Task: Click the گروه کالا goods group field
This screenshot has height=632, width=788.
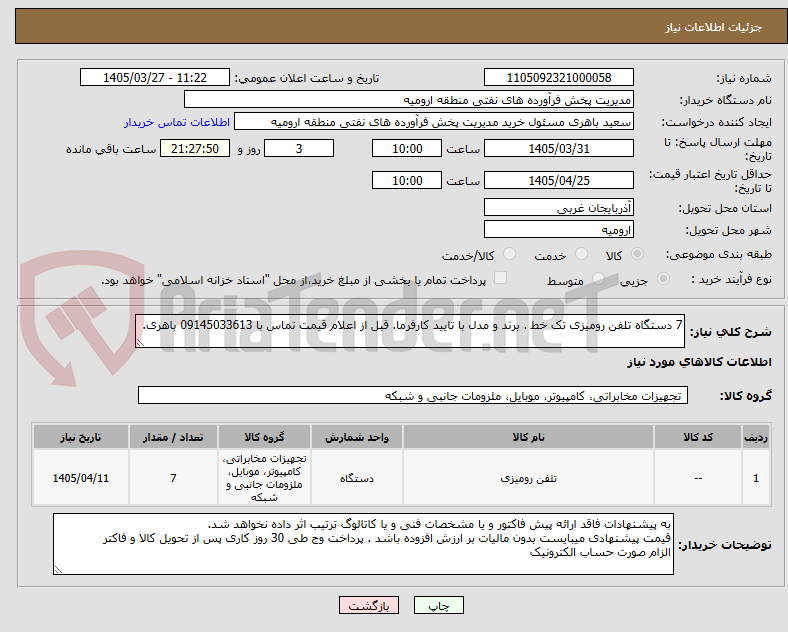Action: click(413, 395)
